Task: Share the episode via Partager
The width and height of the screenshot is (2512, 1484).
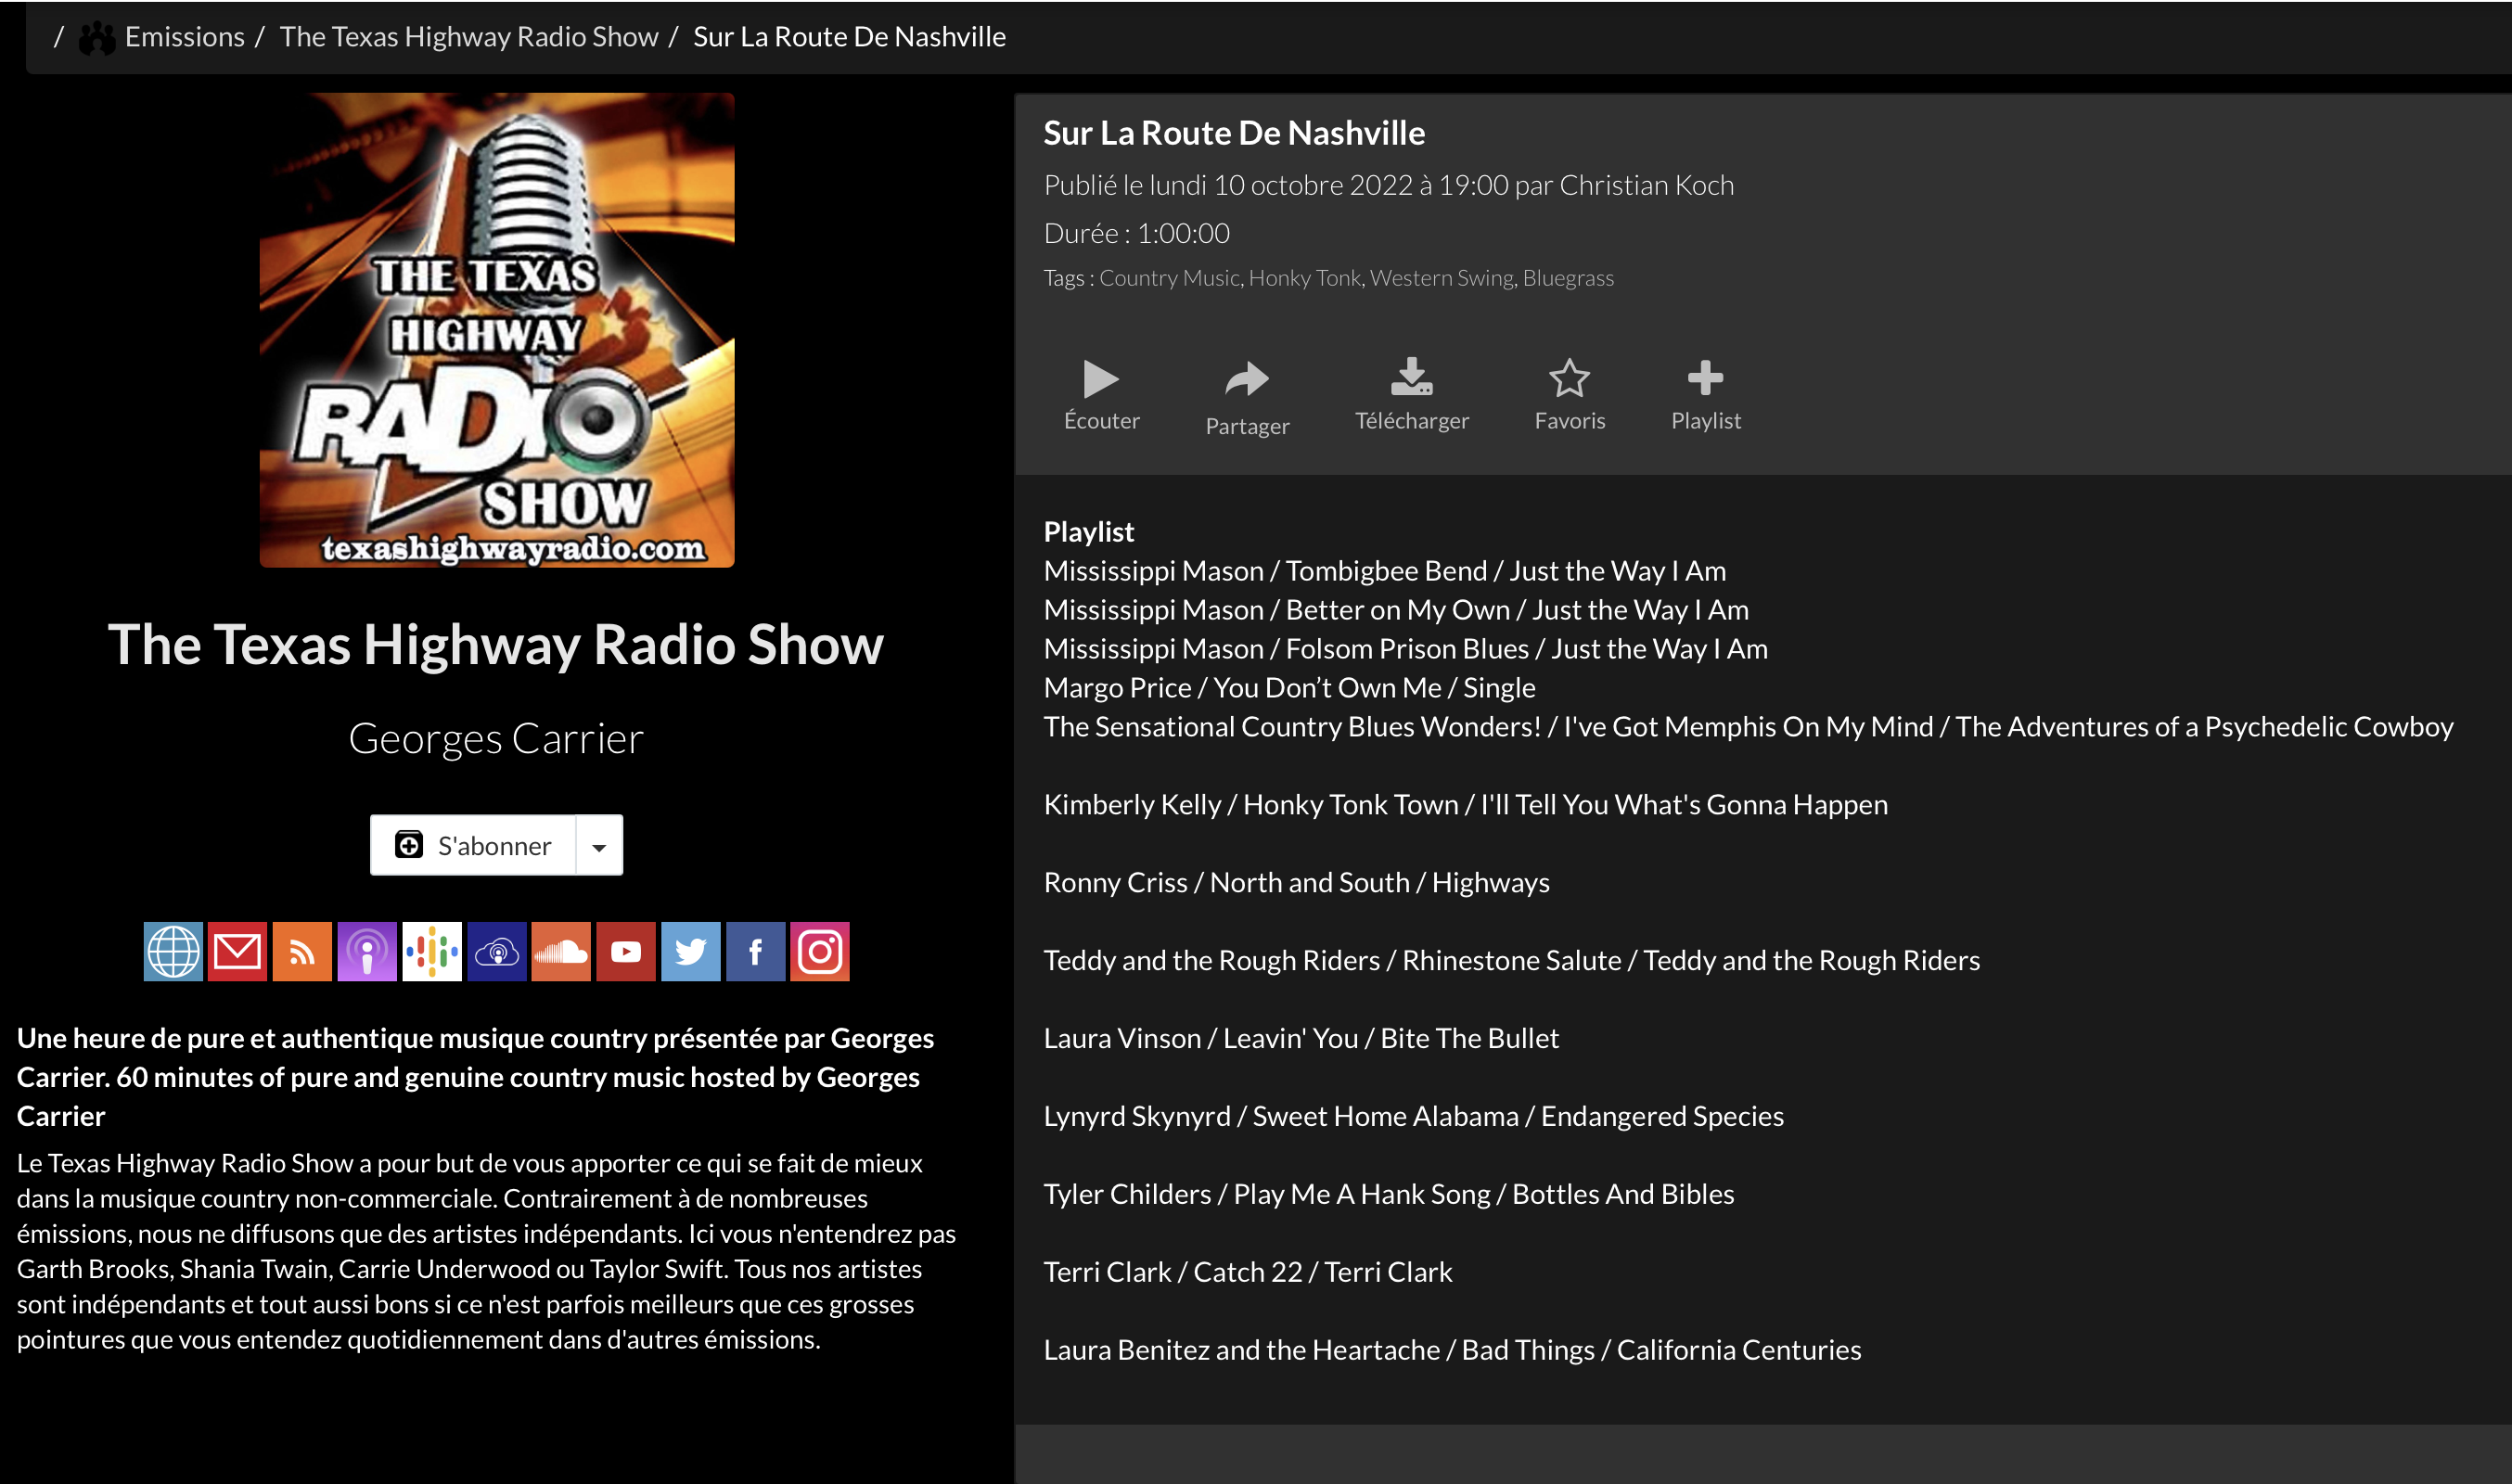Action: click(1247, 398)
